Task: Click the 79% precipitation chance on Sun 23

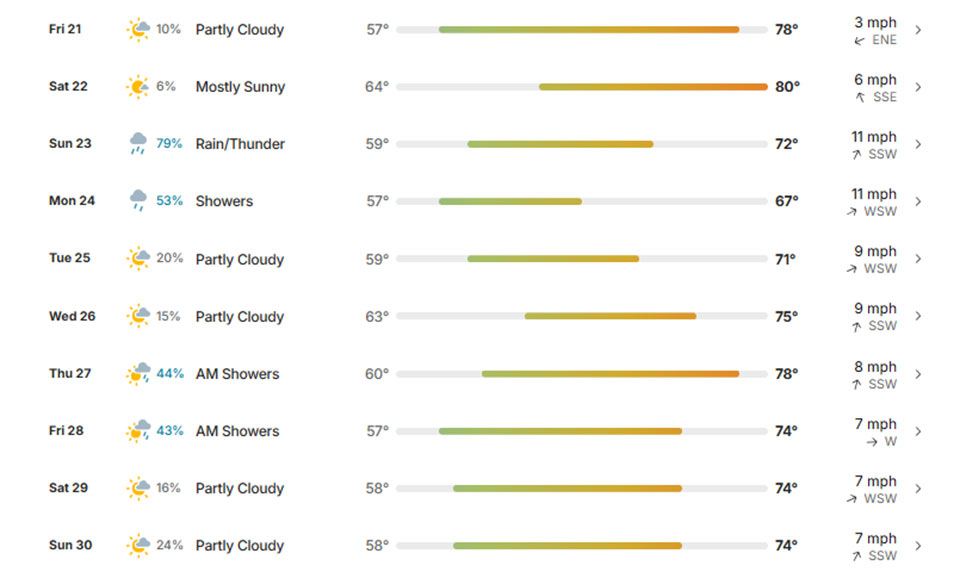Action: 169,143
